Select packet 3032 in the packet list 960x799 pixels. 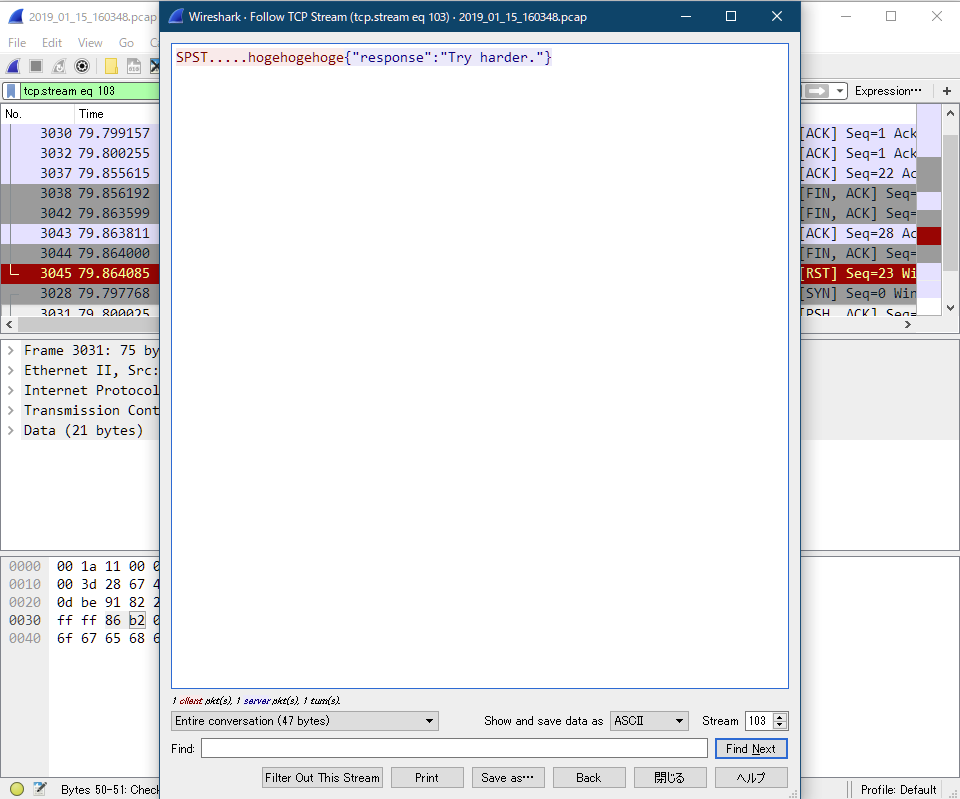tap(80, 153)
